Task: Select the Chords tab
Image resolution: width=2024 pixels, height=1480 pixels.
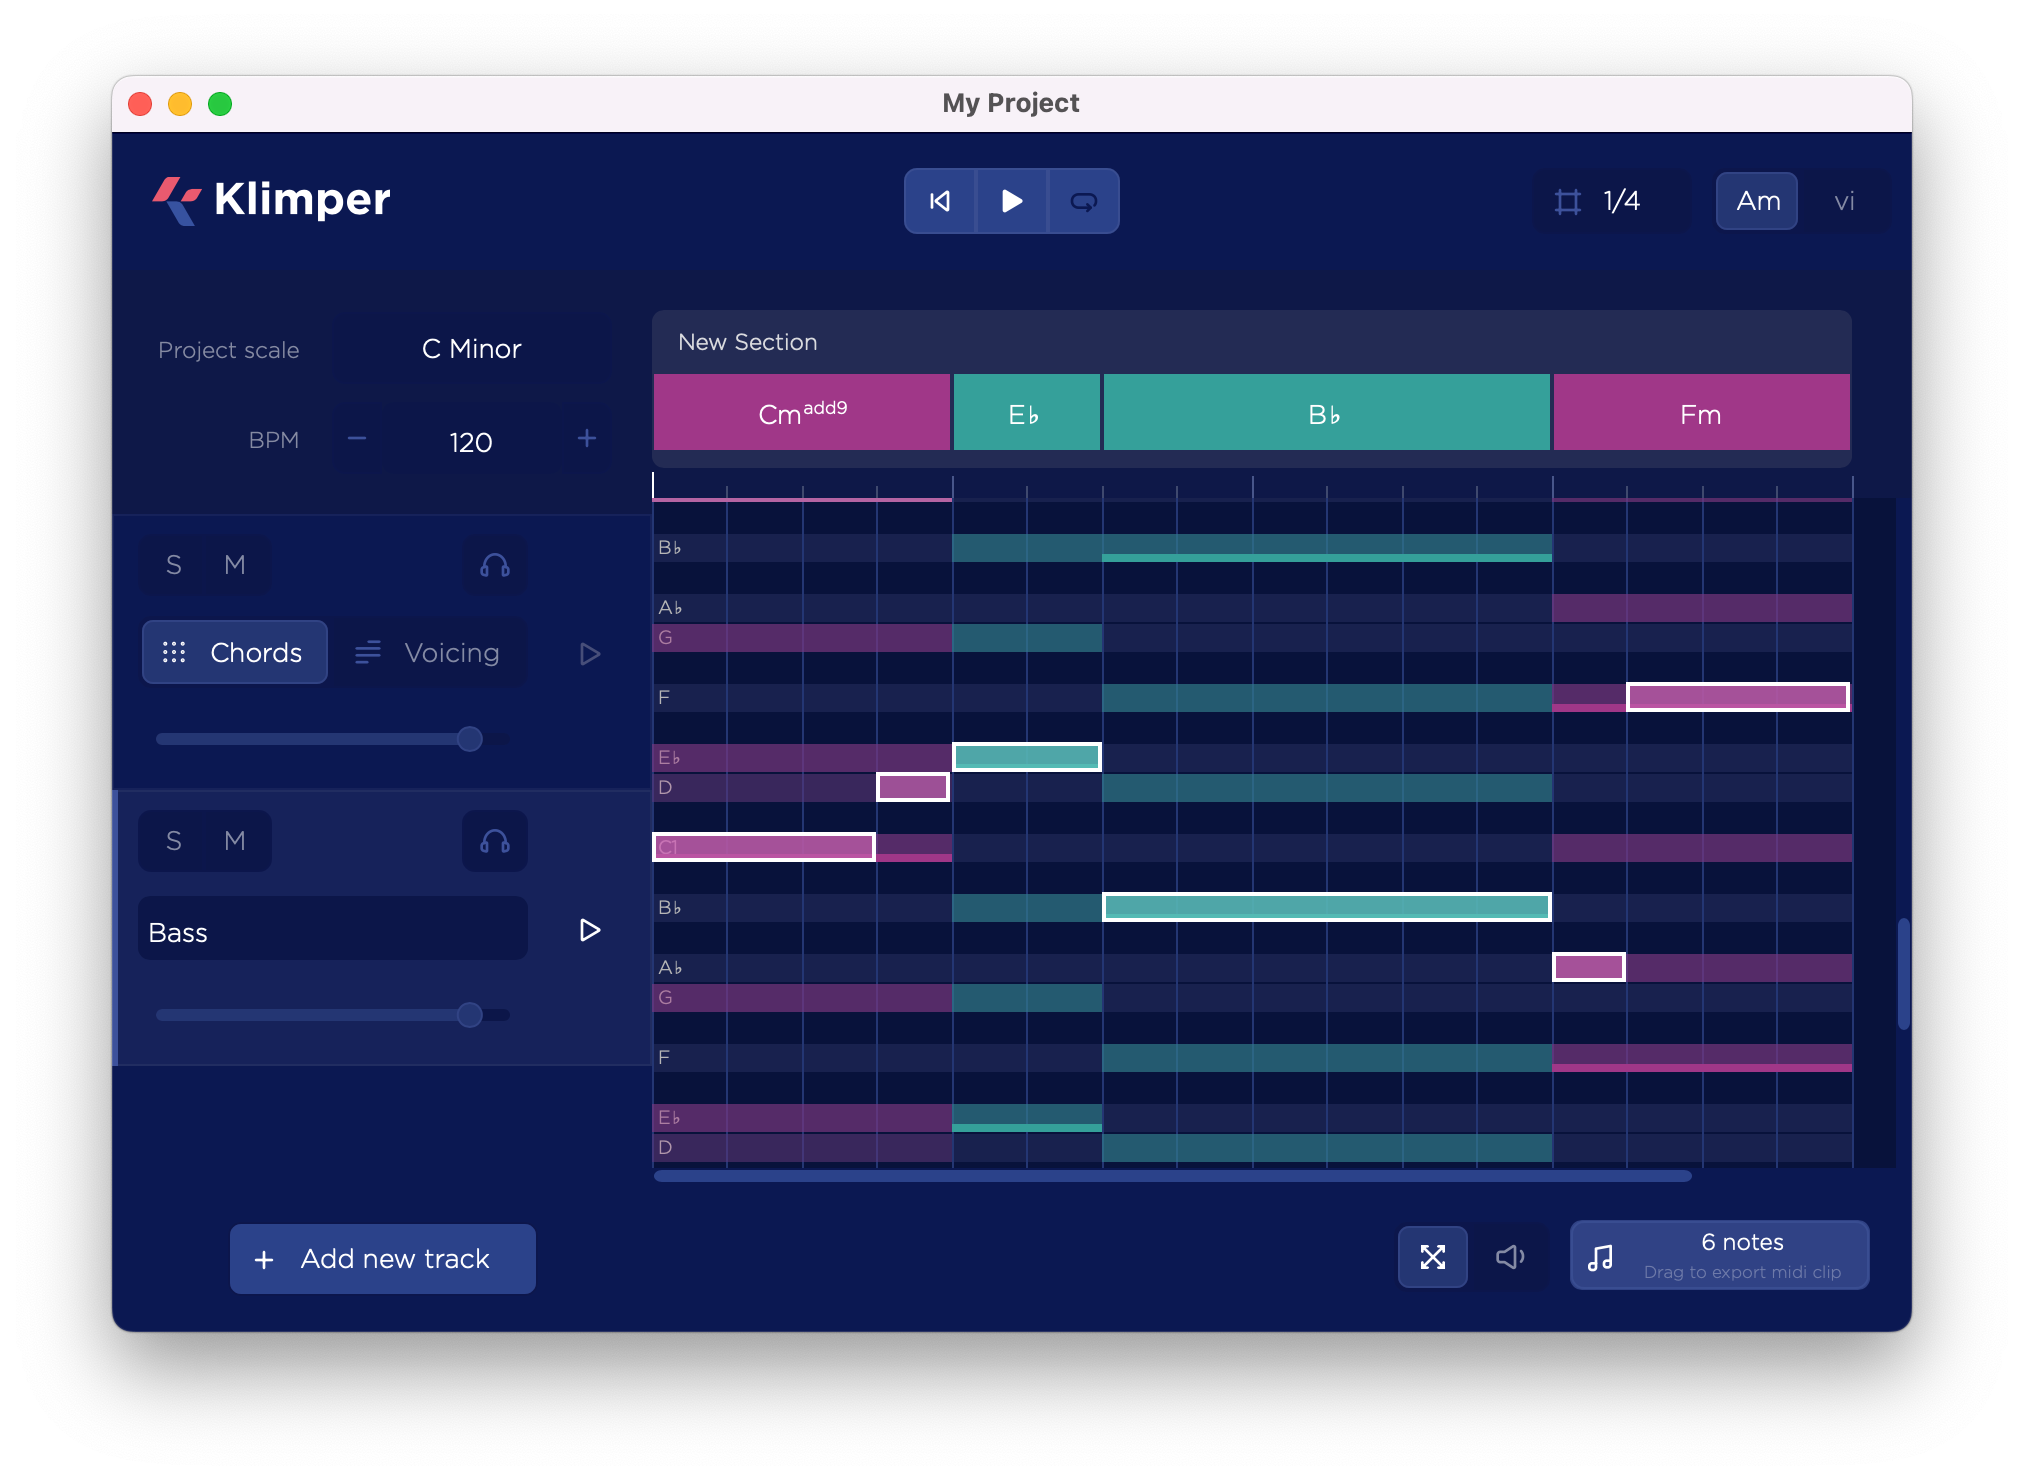Action: click(234, 650)
